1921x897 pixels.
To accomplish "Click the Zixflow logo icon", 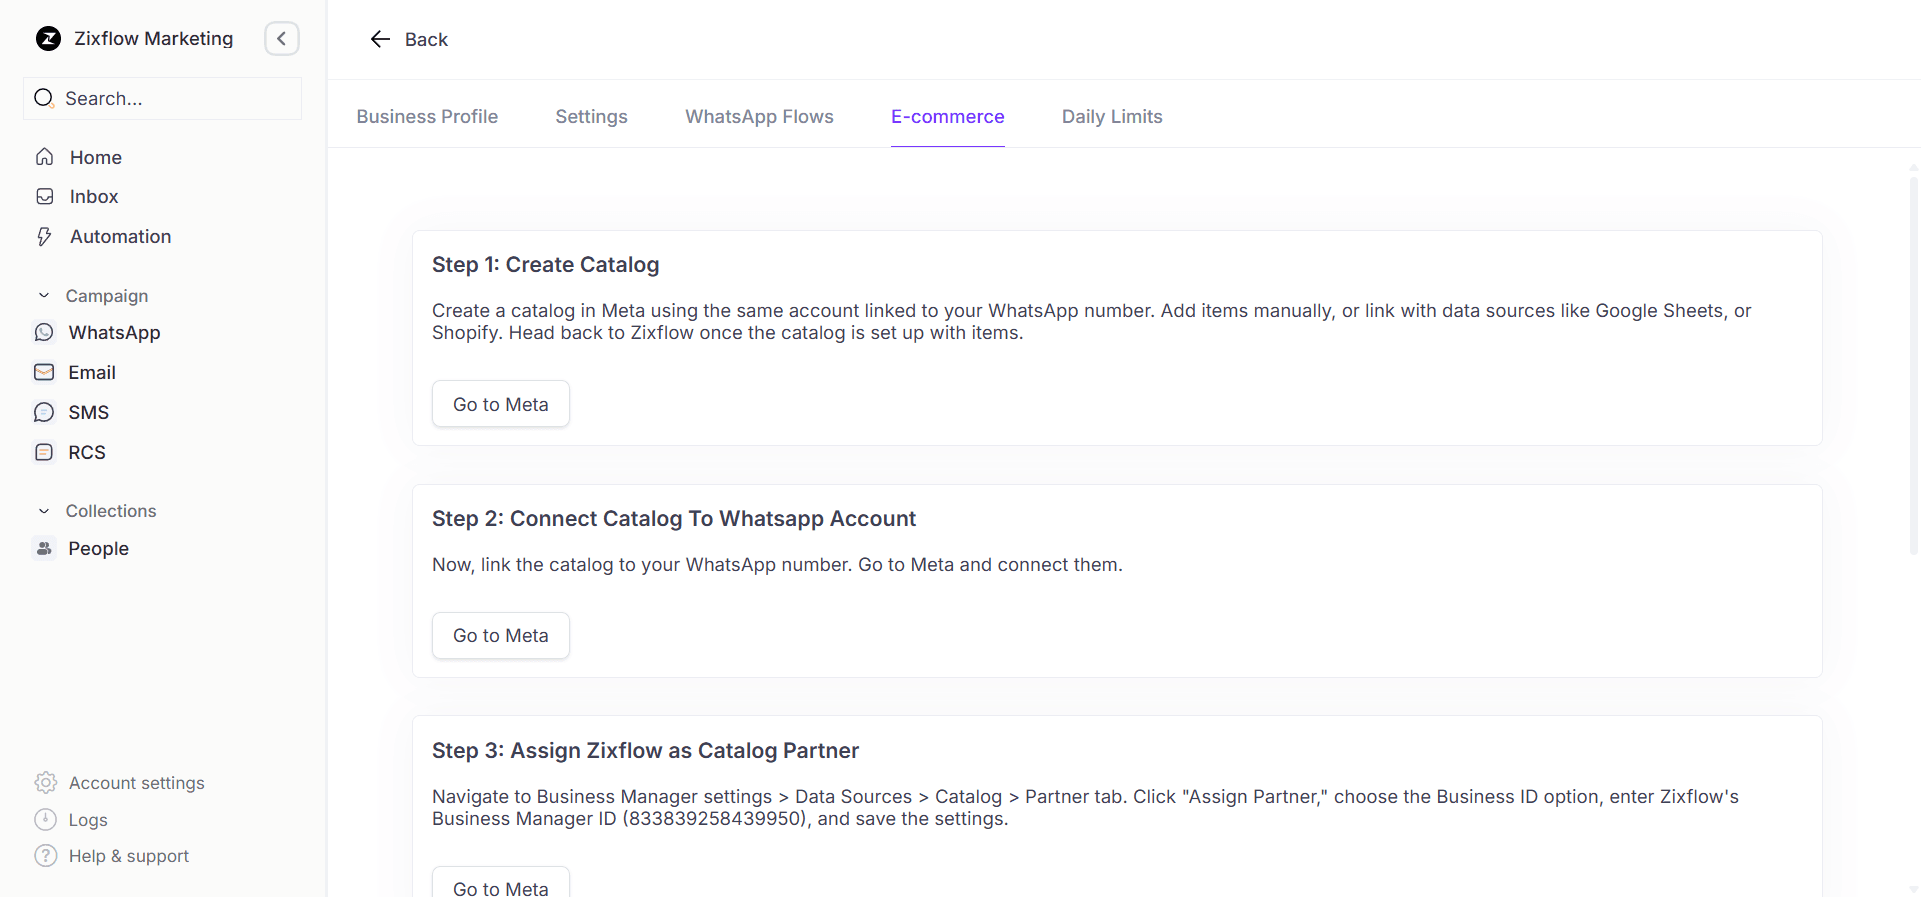I will pos(48,39).
